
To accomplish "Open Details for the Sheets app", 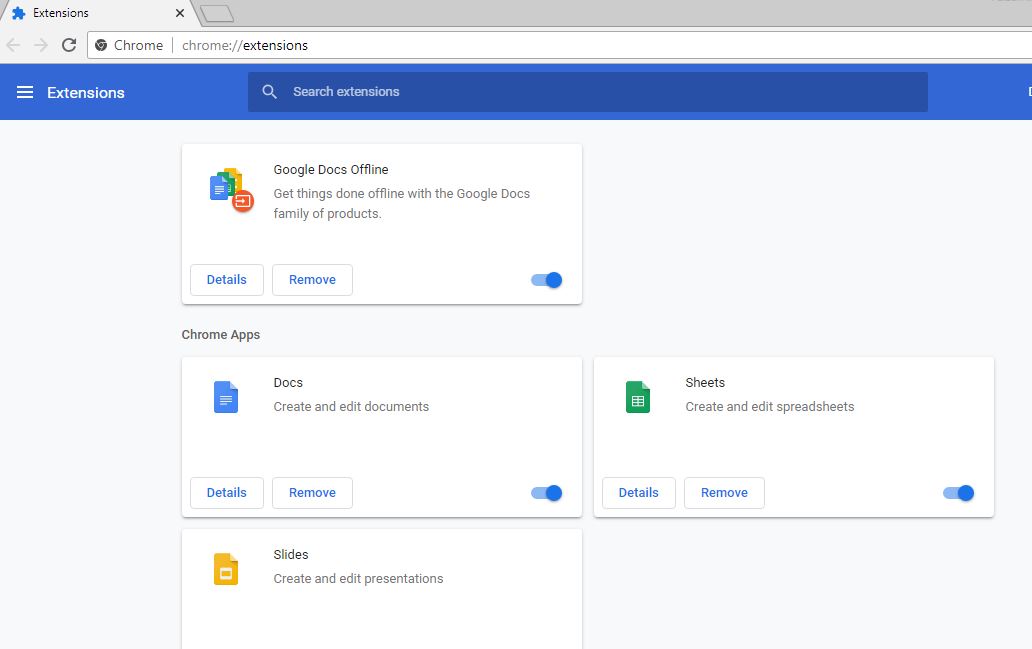I will click(638, 493).
